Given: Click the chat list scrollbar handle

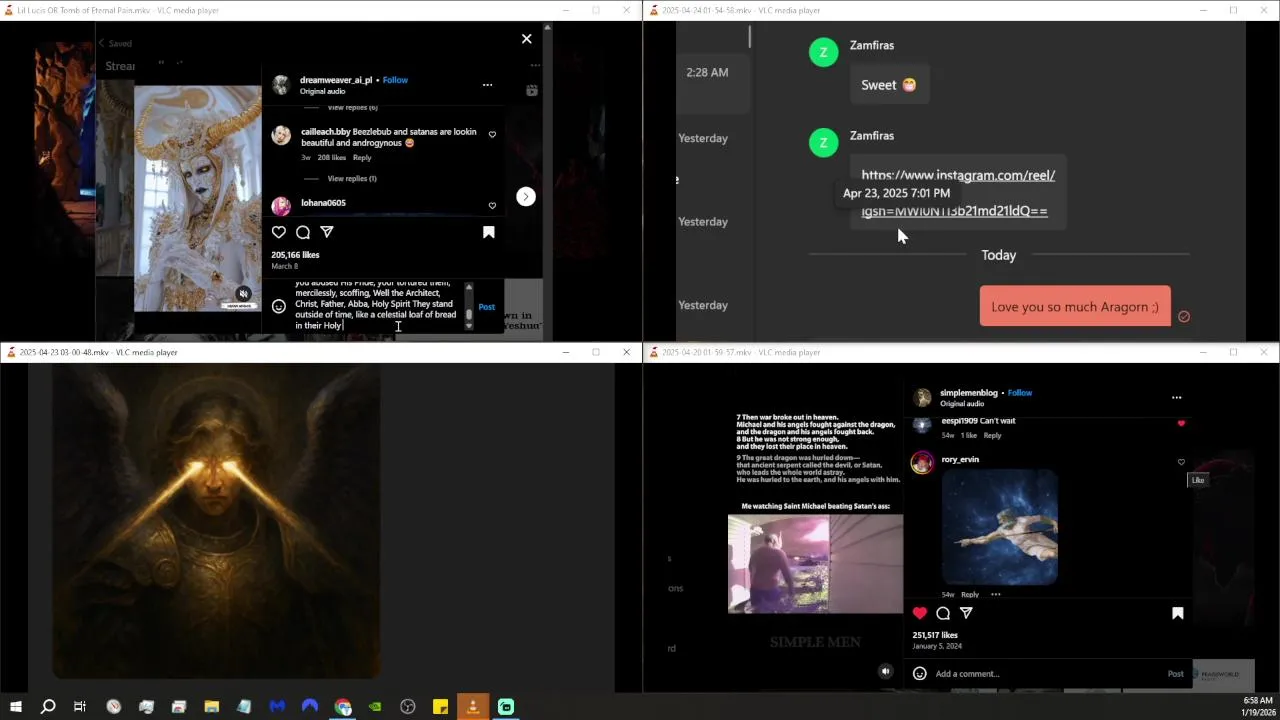Looking at the screenshot, I should (x=750, y=37).
